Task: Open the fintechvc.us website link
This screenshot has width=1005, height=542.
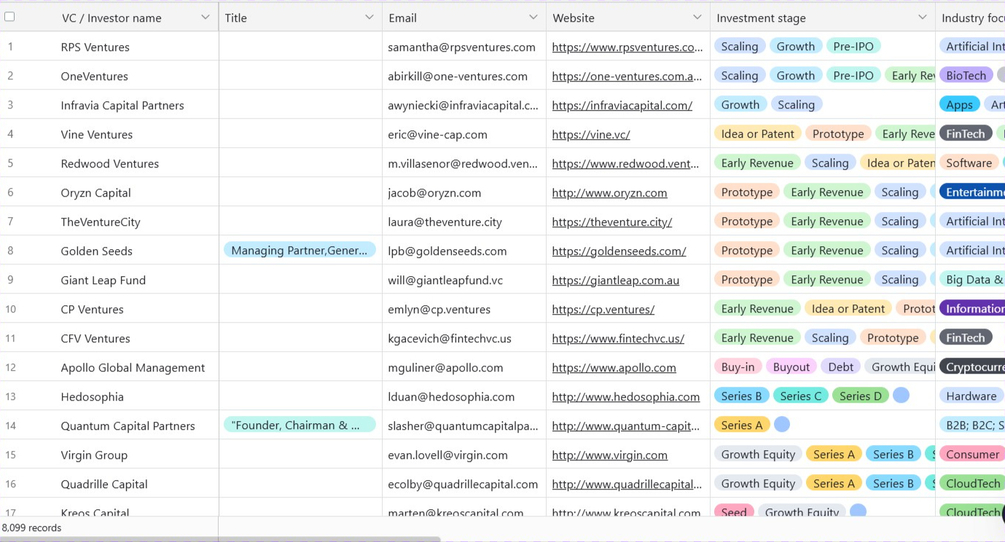Action: point(618,339)
